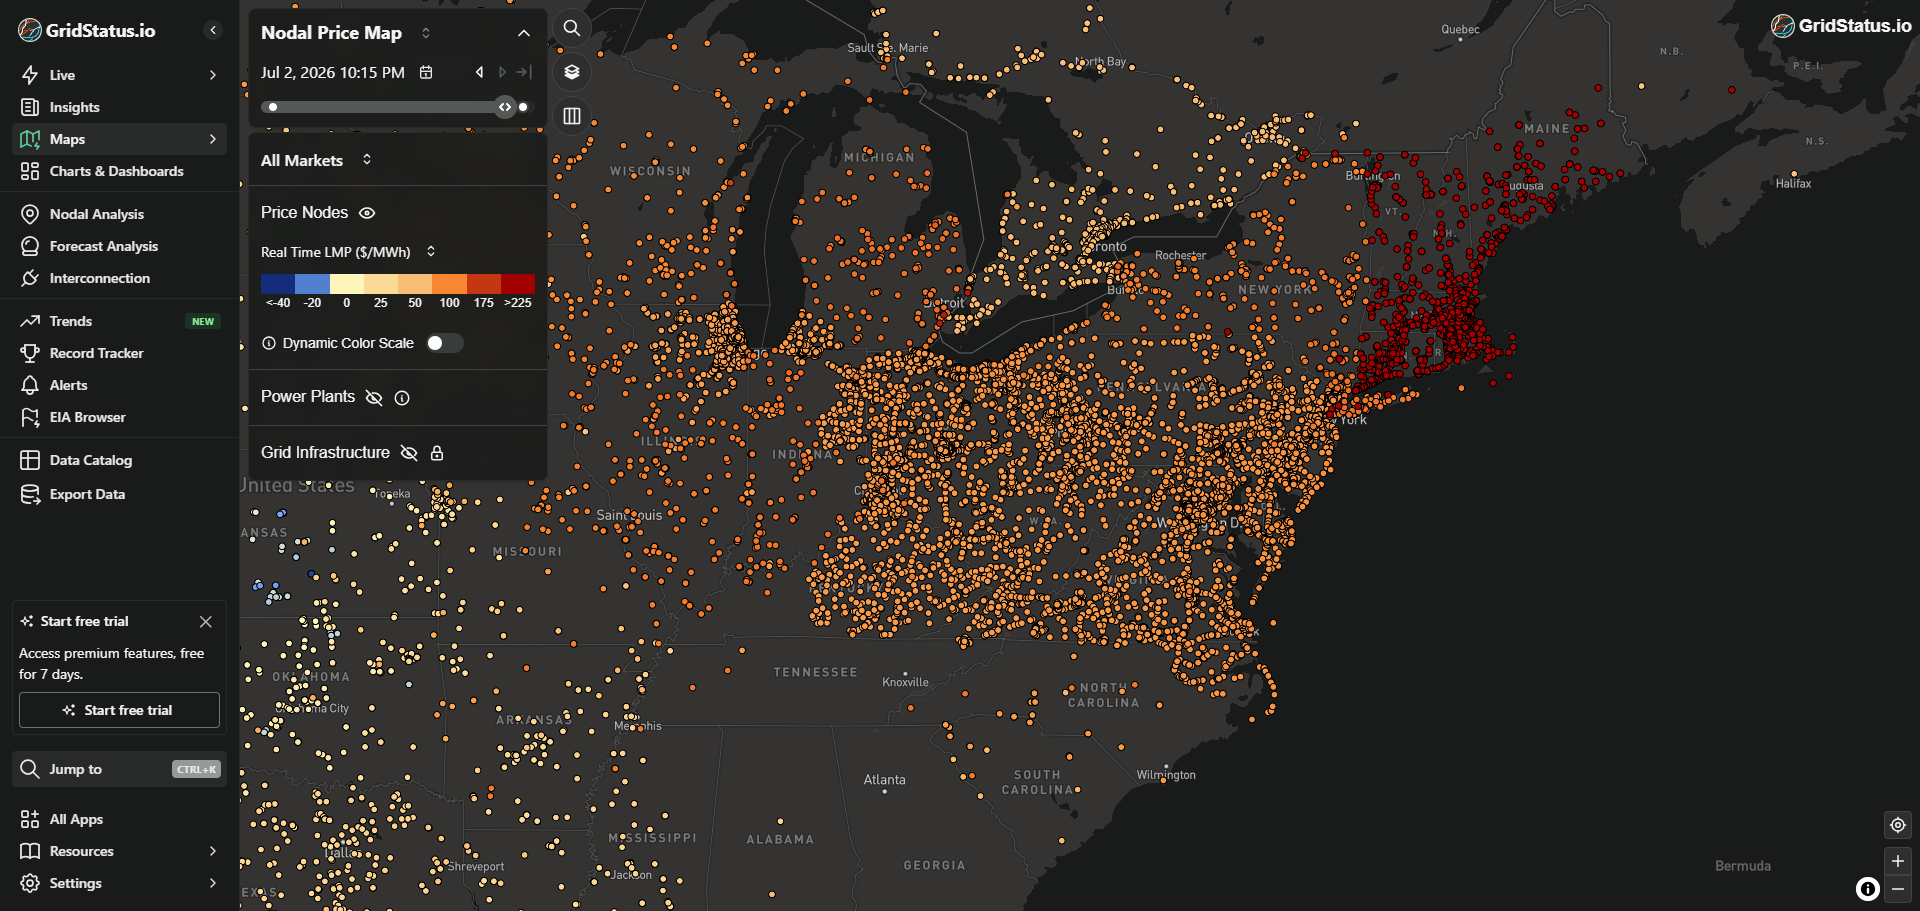Screen dimensions: 1920x911
Task: Click the Start free trial button
Action: point(119,710)
